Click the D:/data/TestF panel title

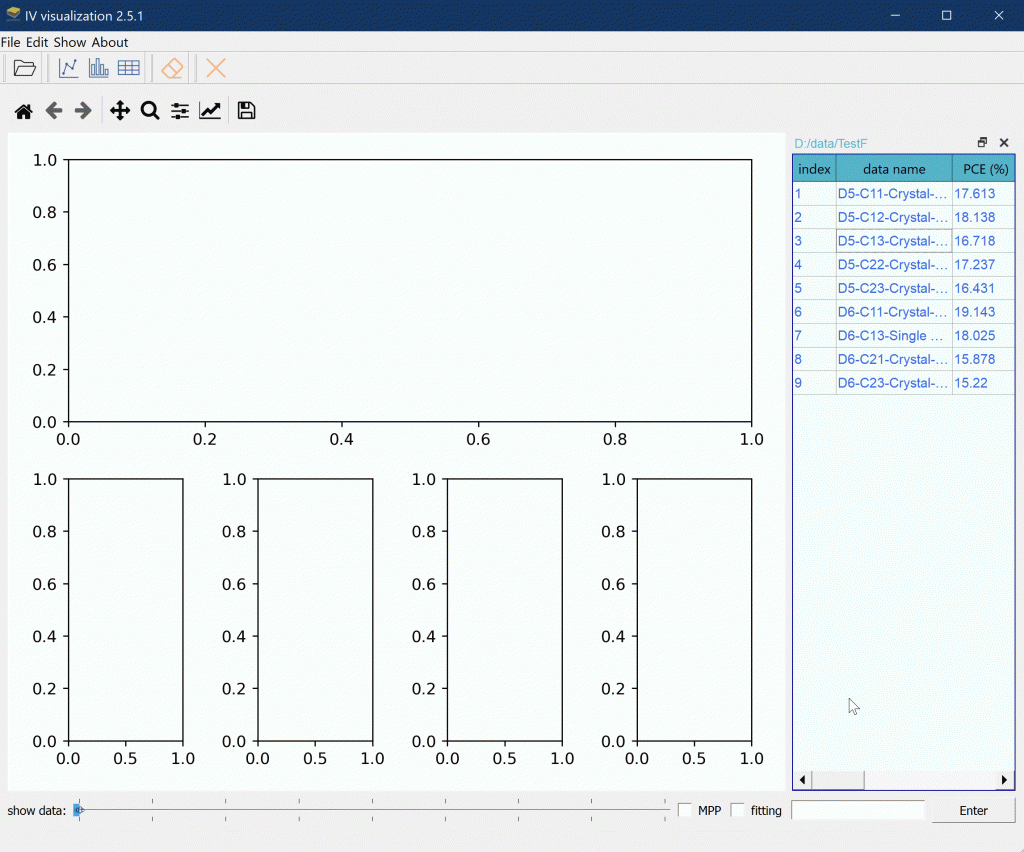click(831, 143)
